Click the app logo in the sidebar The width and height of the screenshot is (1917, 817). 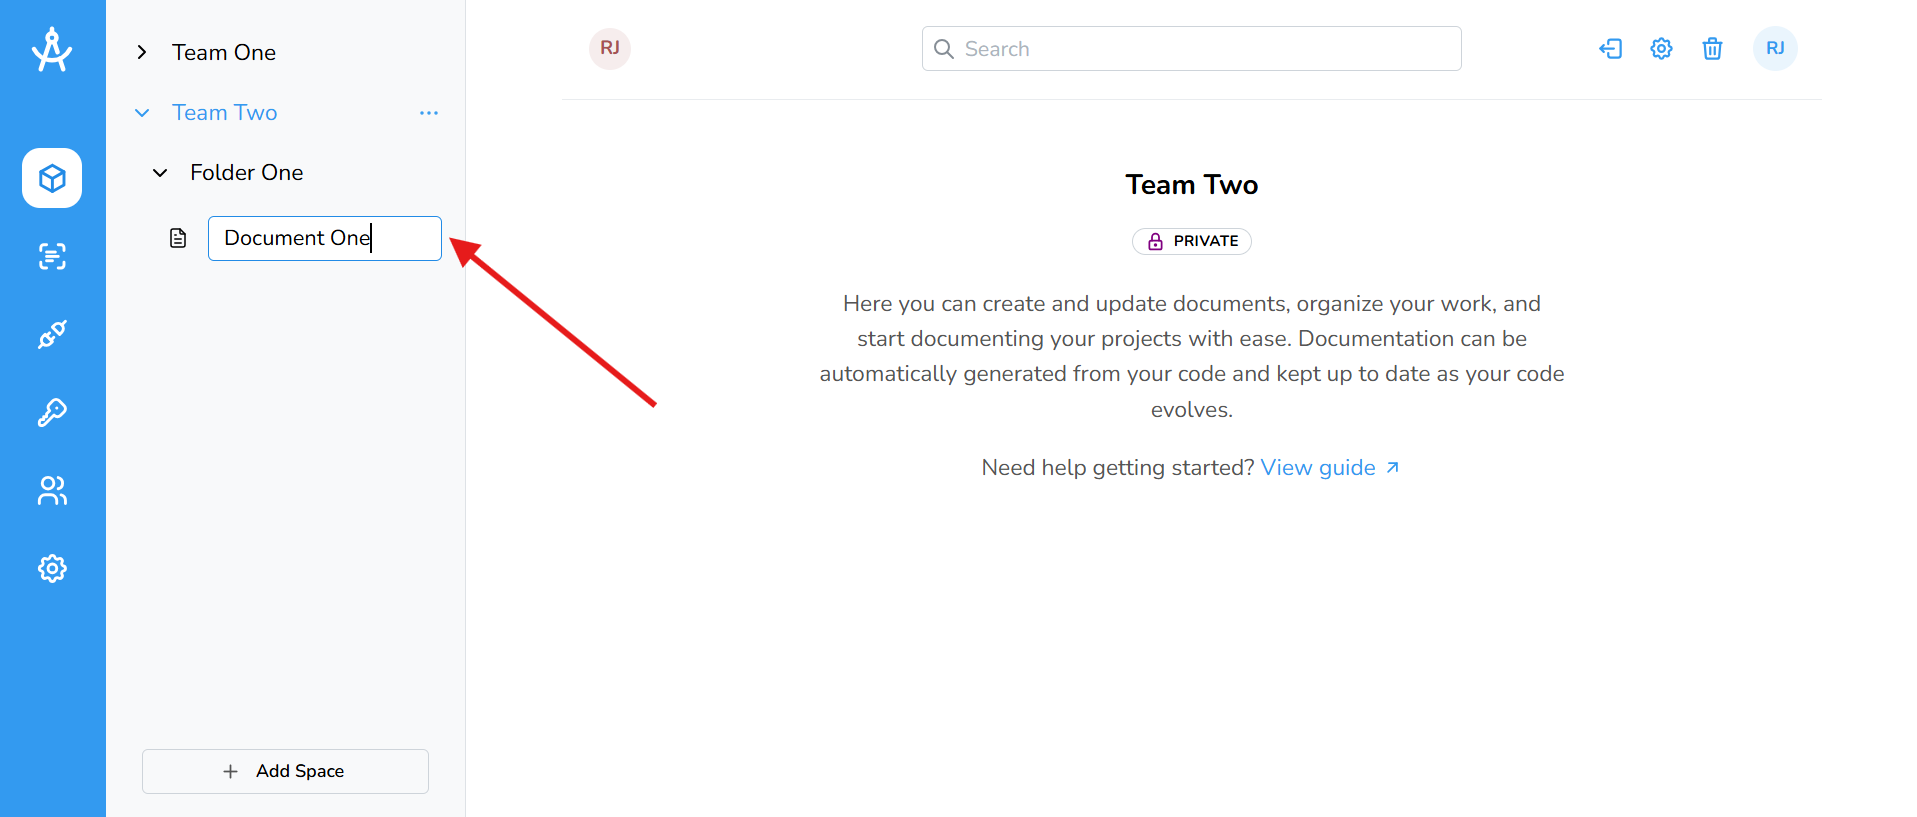[x=52, y=50]
